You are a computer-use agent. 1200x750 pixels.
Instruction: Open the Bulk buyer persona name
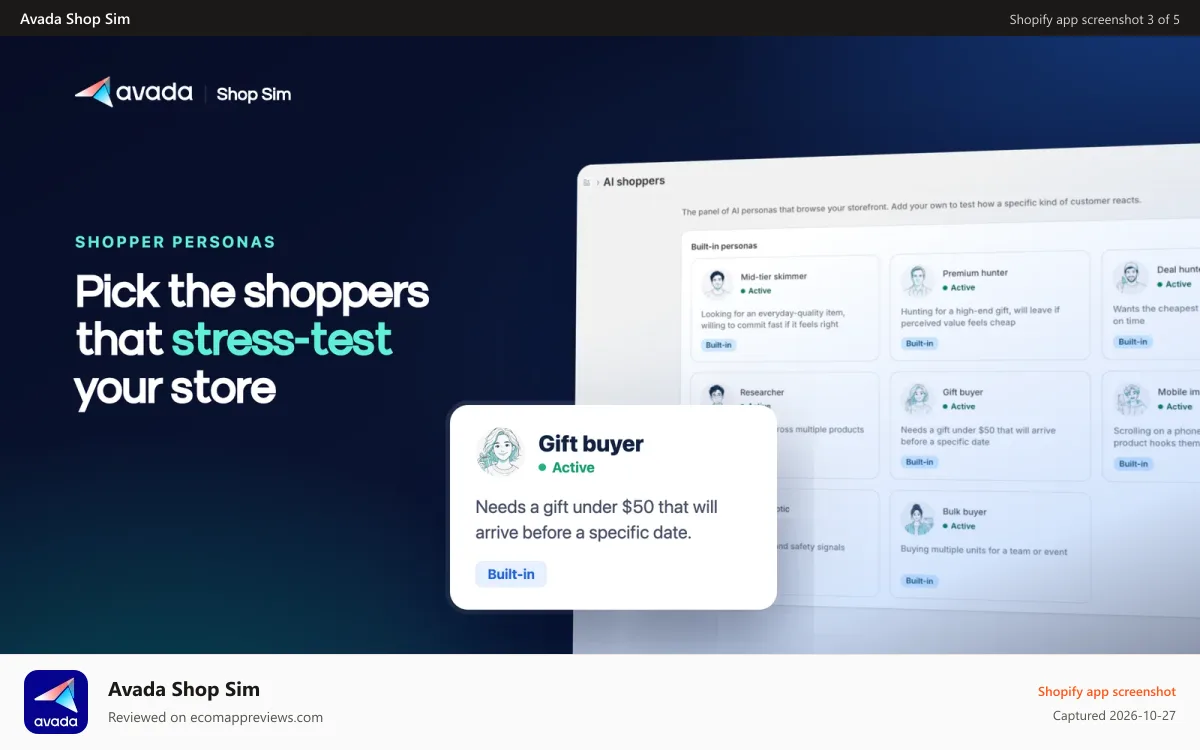click(x=965, y=512)
